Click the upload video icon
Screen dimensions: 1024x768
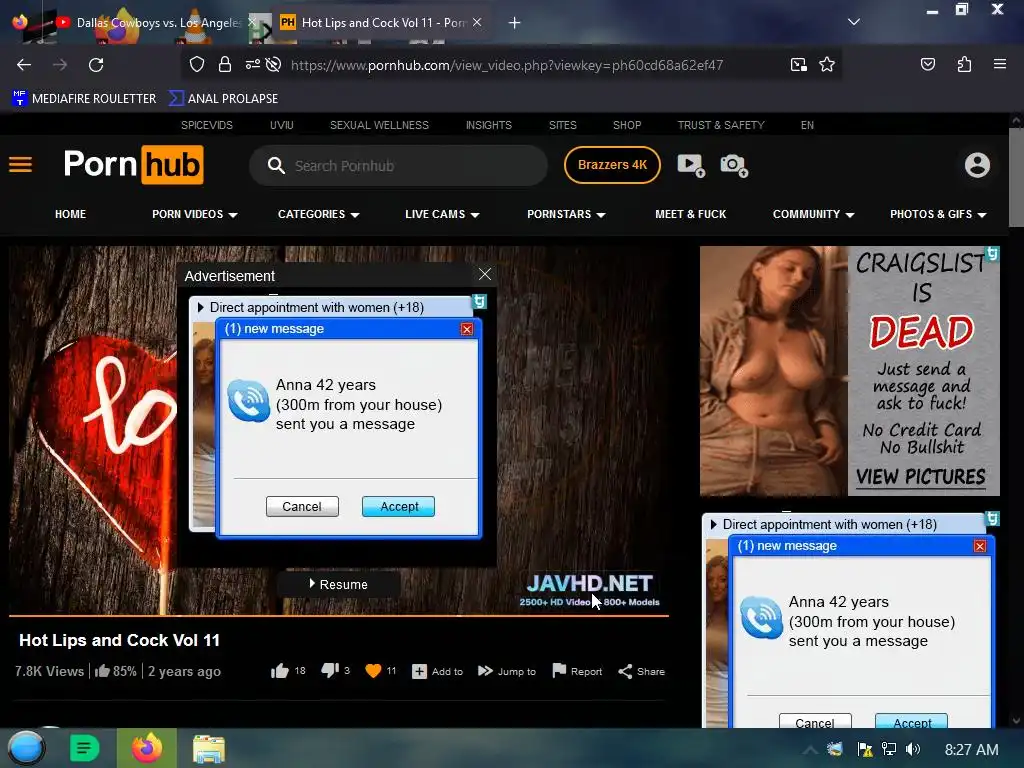pos(691,165)
